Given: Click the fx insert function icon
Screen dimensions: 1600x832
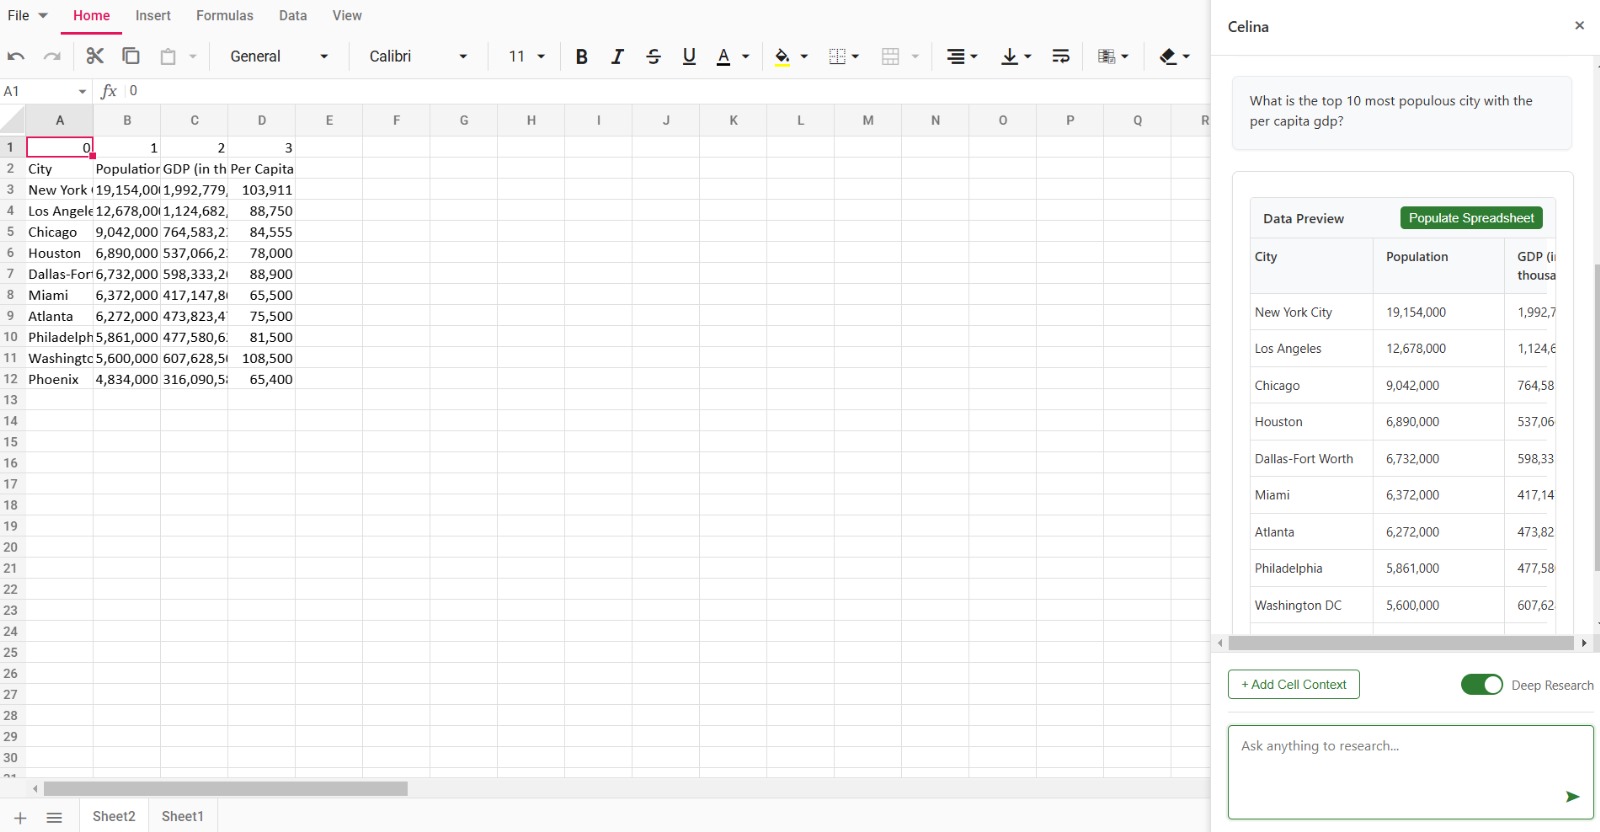Looking at the screenshot, I should click(109, 91).
